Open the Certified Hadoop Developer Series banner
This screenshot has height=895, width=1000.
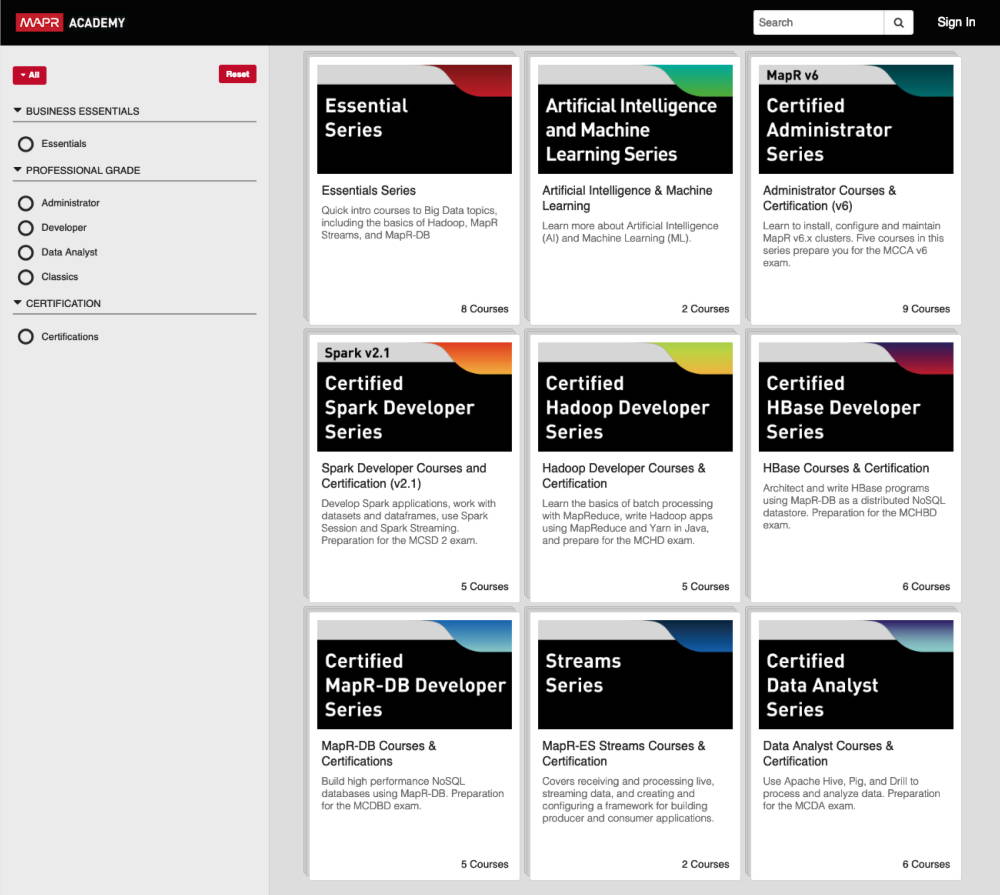[x=635, y=397]
